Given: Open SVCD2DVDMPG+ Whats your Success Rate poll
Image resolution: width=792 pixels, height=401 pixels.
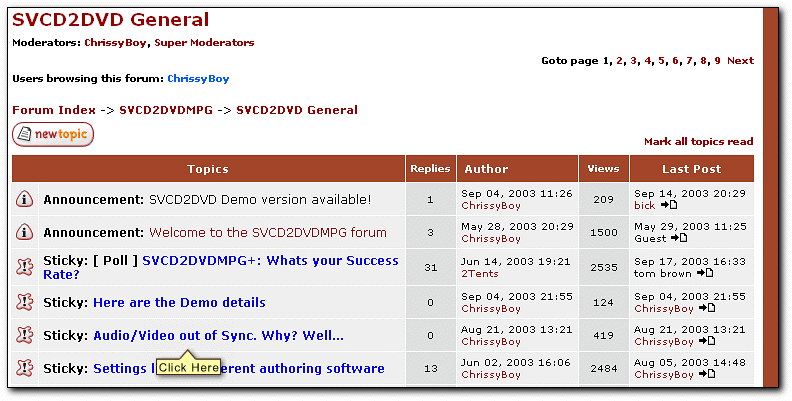Looking at the screenshot, I should [221, 267].
